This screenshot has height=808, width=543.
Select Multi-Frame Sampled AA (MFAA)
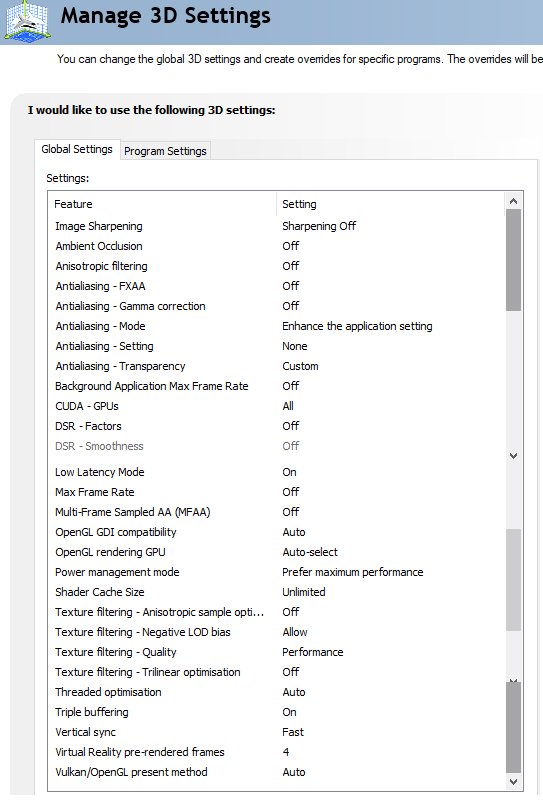click(x=133, y=512)
